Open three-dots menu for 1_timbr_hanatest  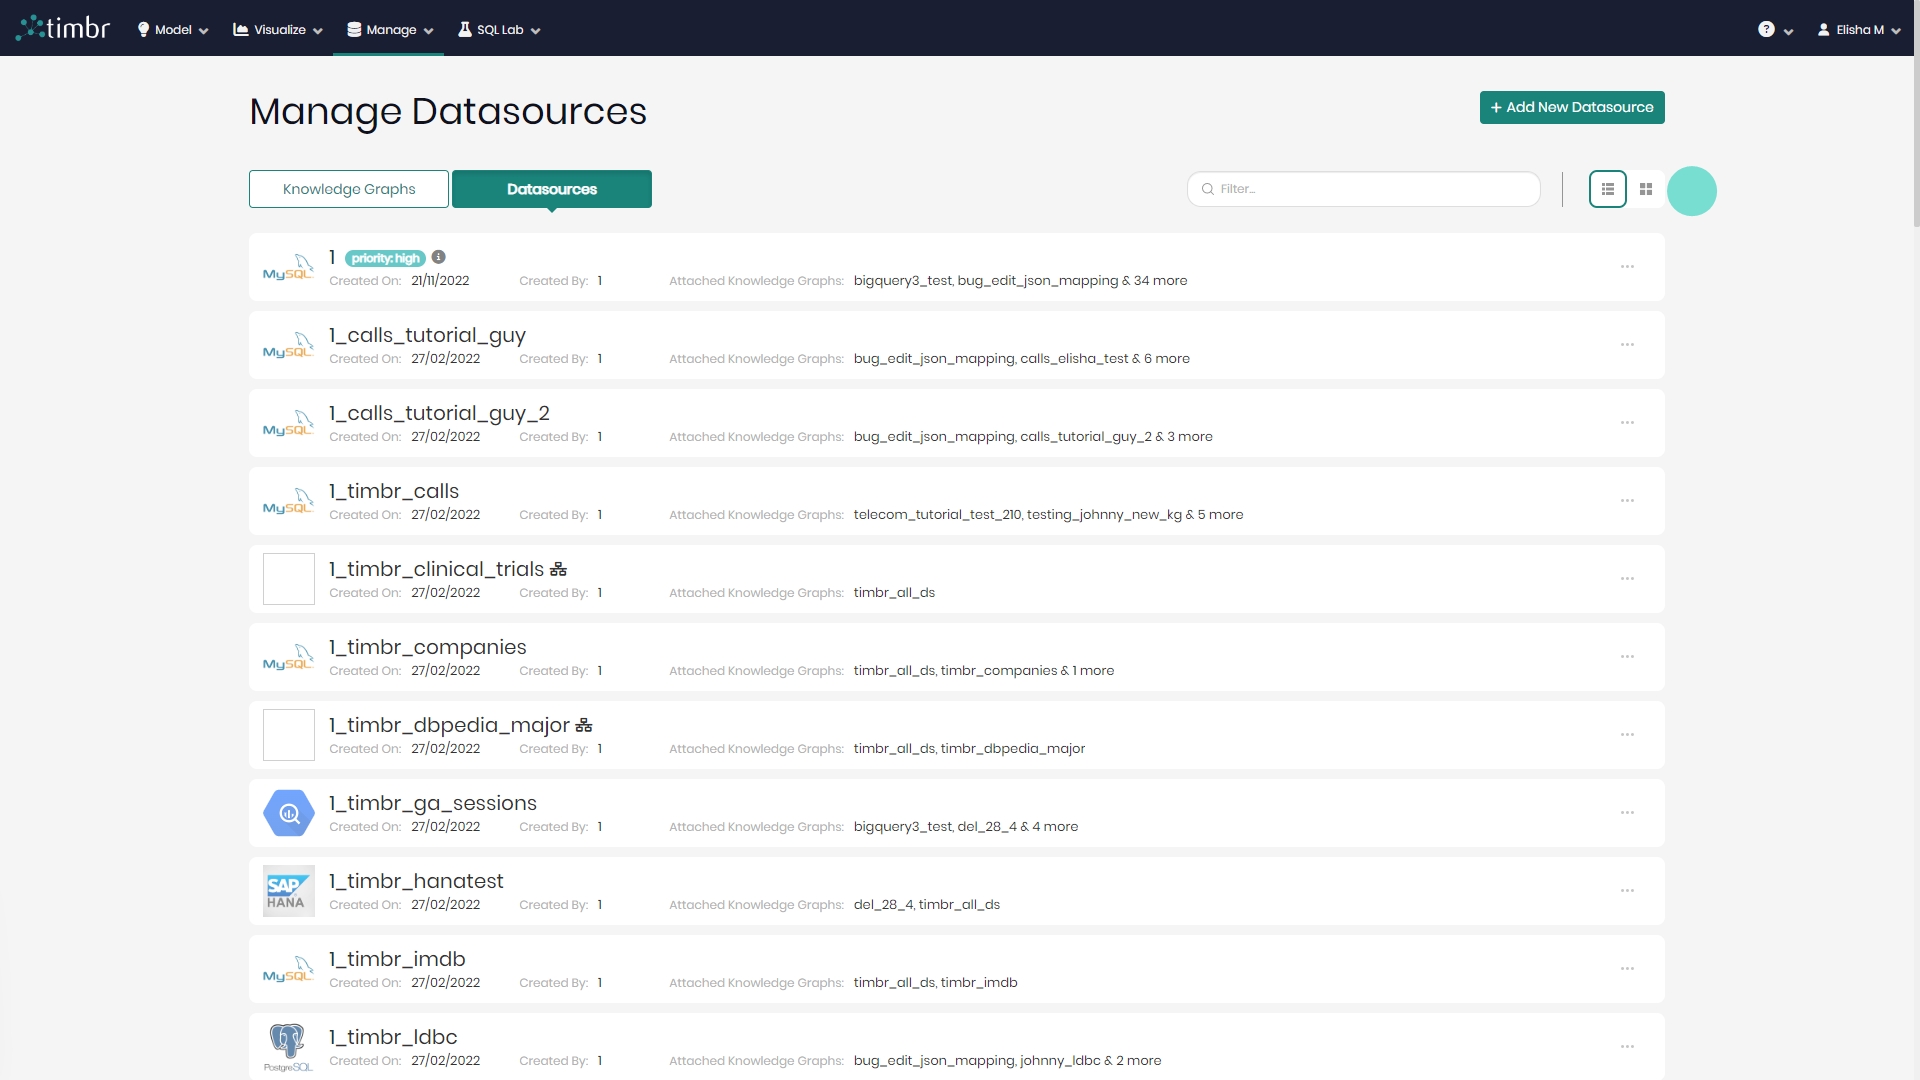tap(1627, 891)
